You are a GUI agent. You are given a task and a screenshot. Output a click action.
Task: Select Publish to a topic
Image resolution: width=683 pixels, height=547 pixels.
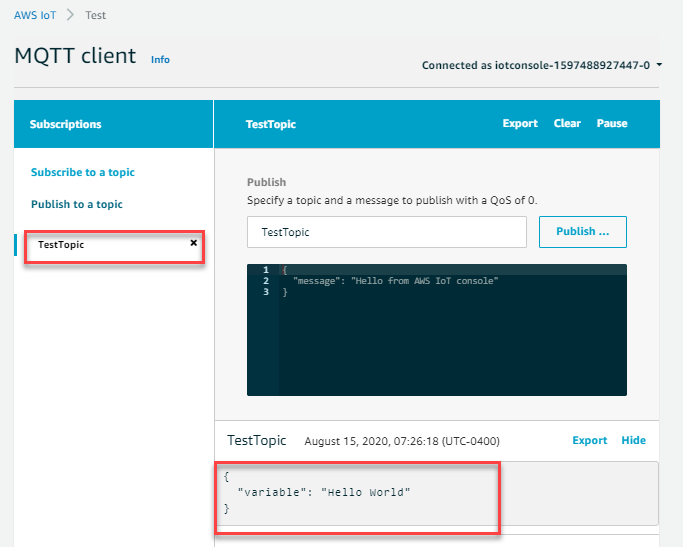(77, 204)
